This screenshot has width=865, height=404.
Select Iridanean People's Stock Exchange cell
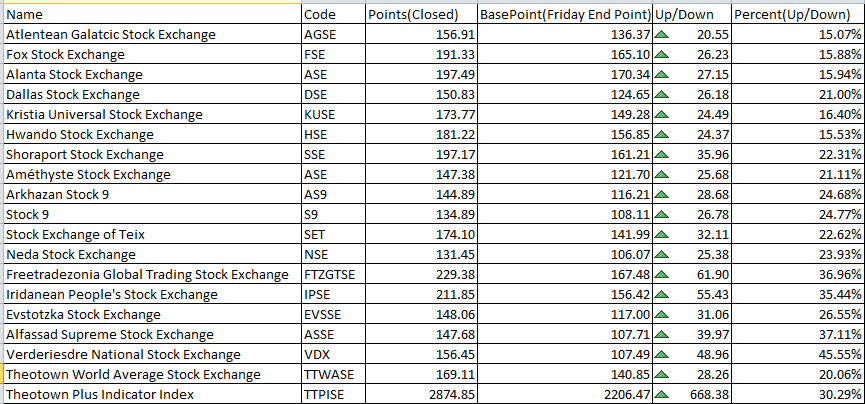point(152,295)
